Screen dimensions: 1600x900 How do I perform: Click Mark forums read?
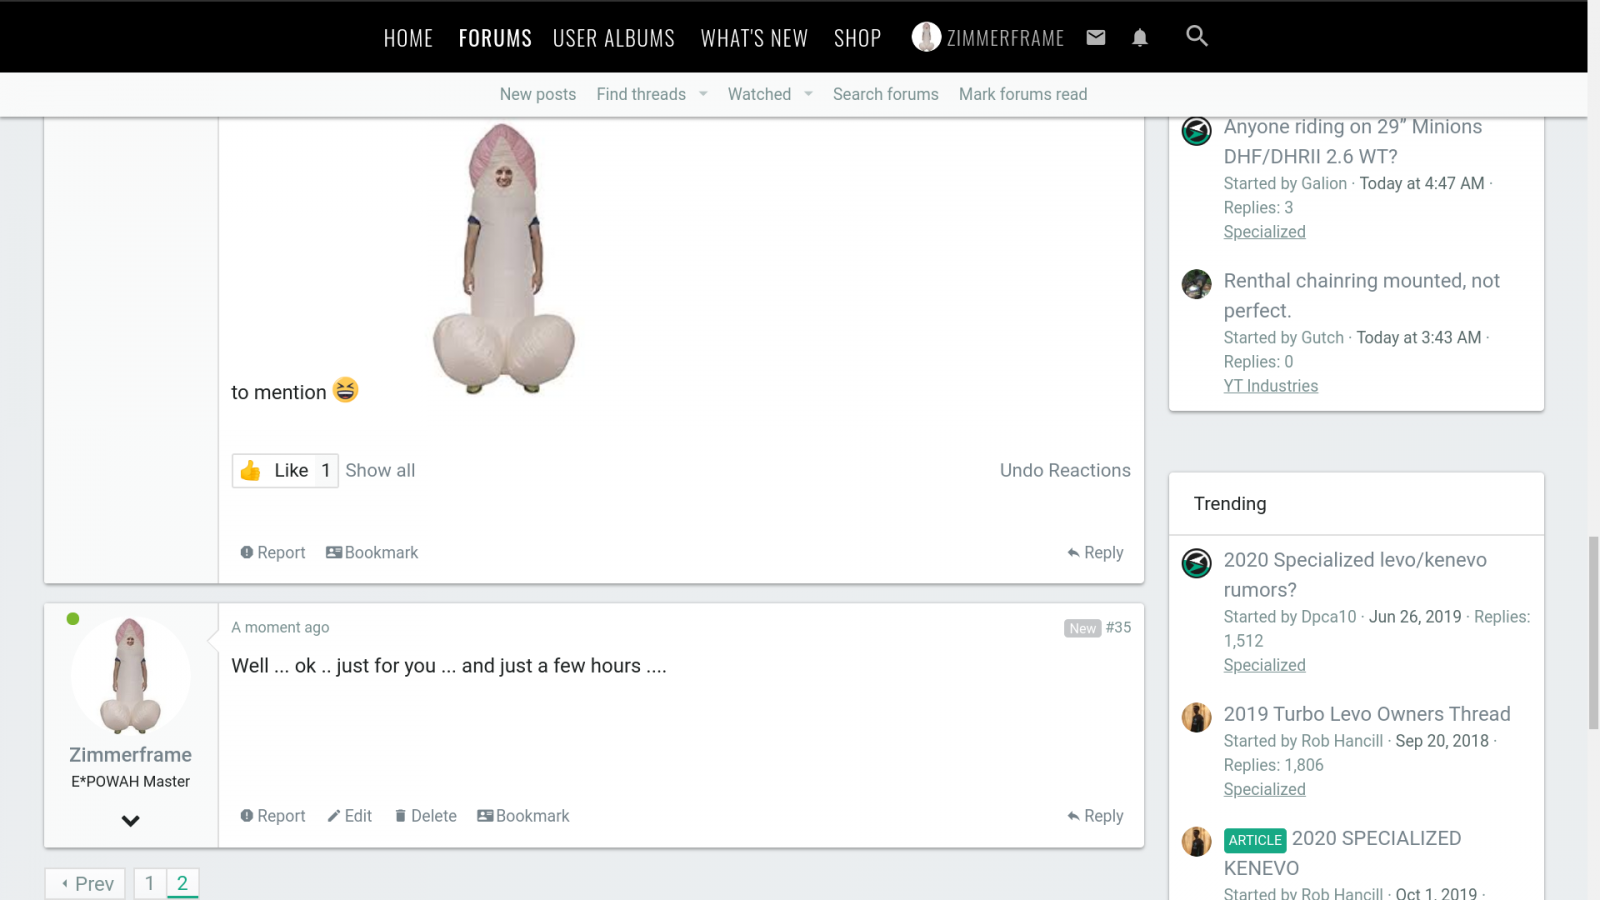(x=1023, y=94)
